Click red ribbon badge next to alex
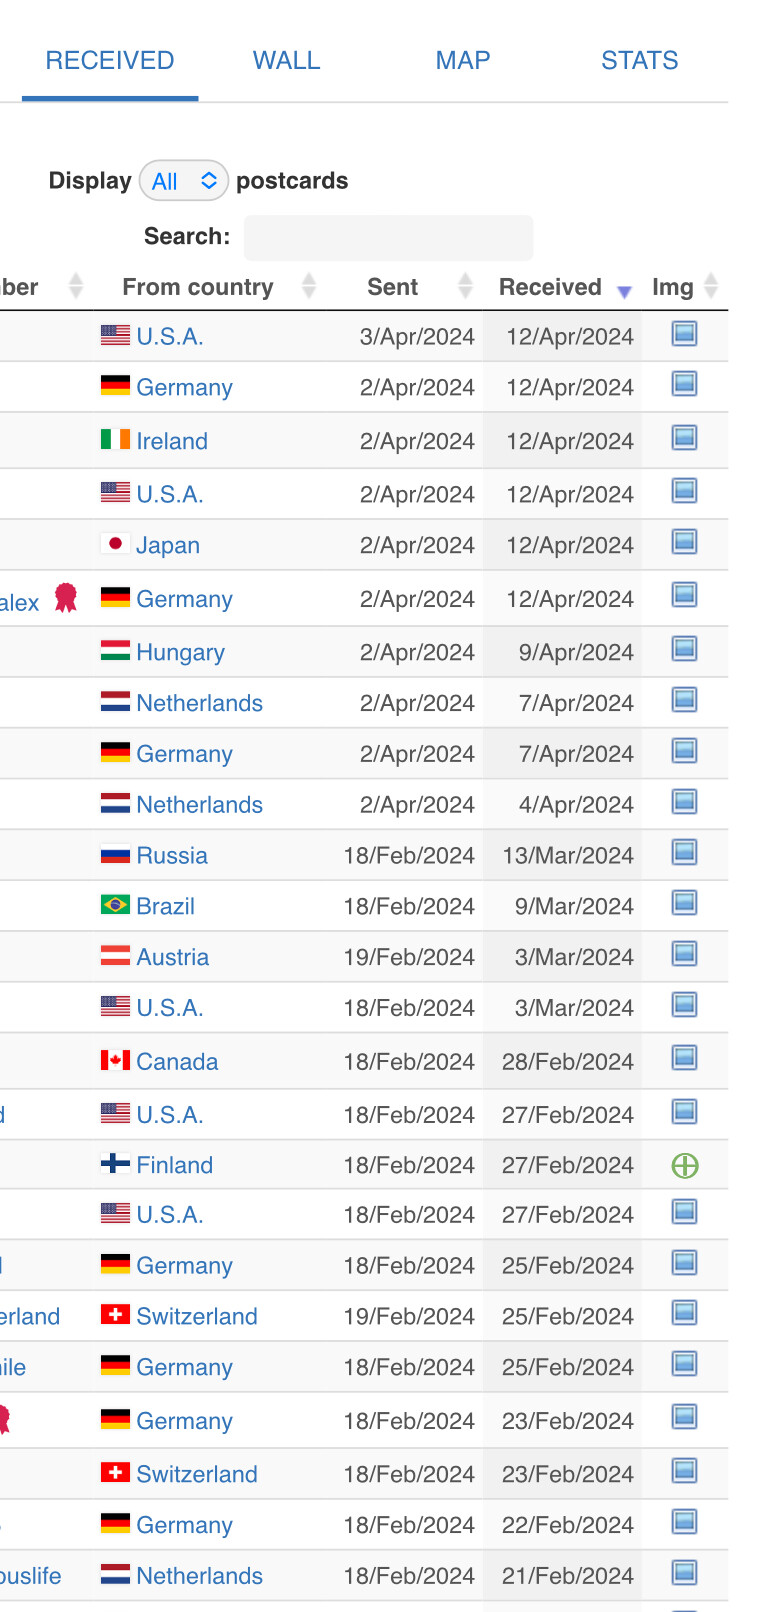 pyautogui.click(x=66, y=598)
